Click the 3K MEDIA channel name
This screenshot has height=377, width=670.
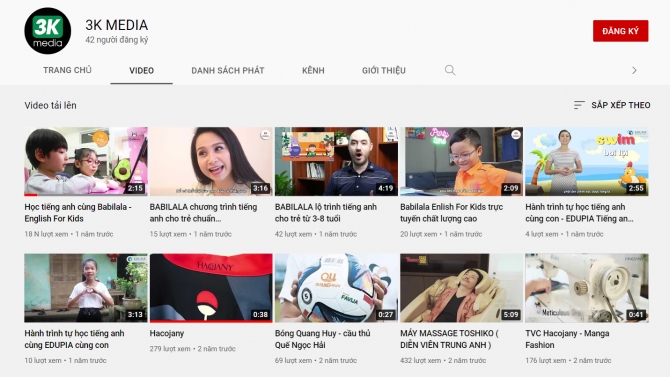(x=117, y=25)
